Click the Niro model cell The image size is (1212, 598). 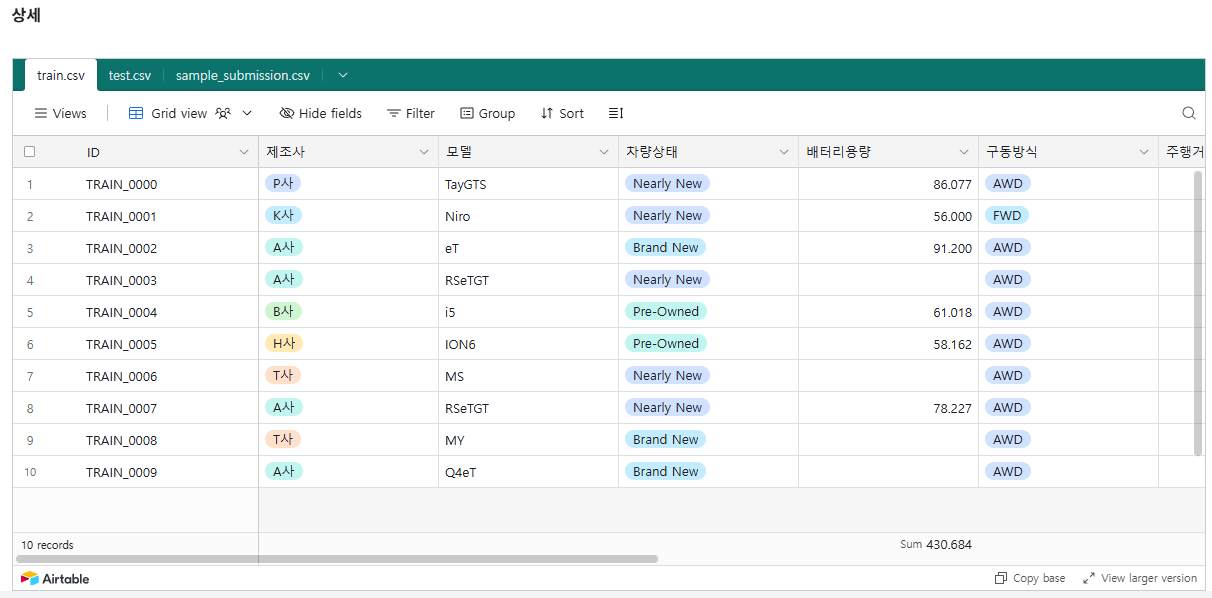pos(529,216)
